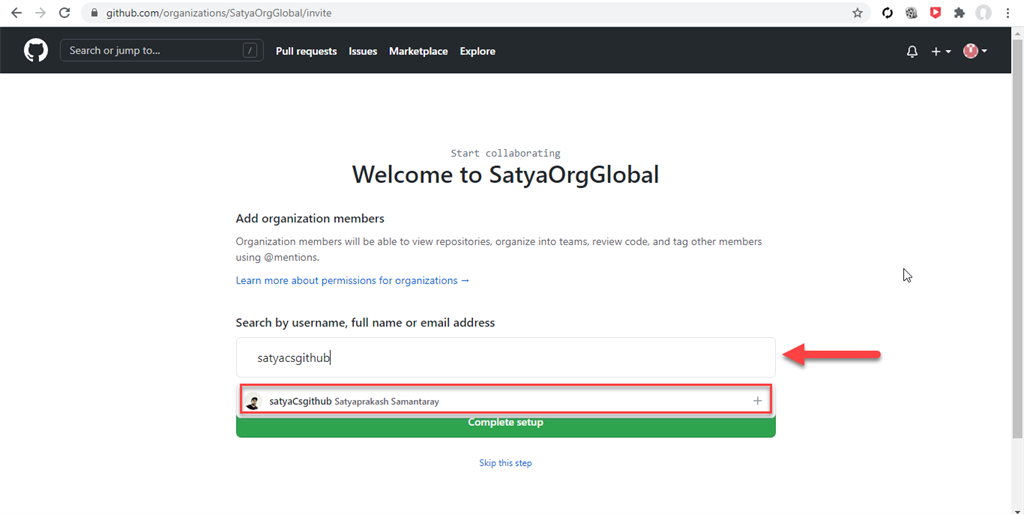Click the browser forward arrow

click(40, 12)
